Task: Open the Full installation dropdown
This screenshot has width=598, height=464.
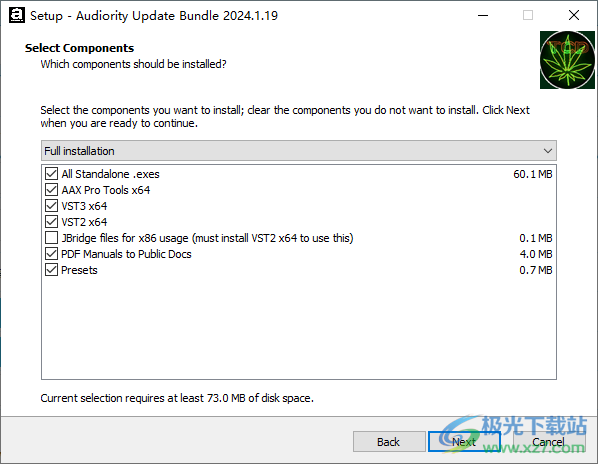Action: coord(299,151)
